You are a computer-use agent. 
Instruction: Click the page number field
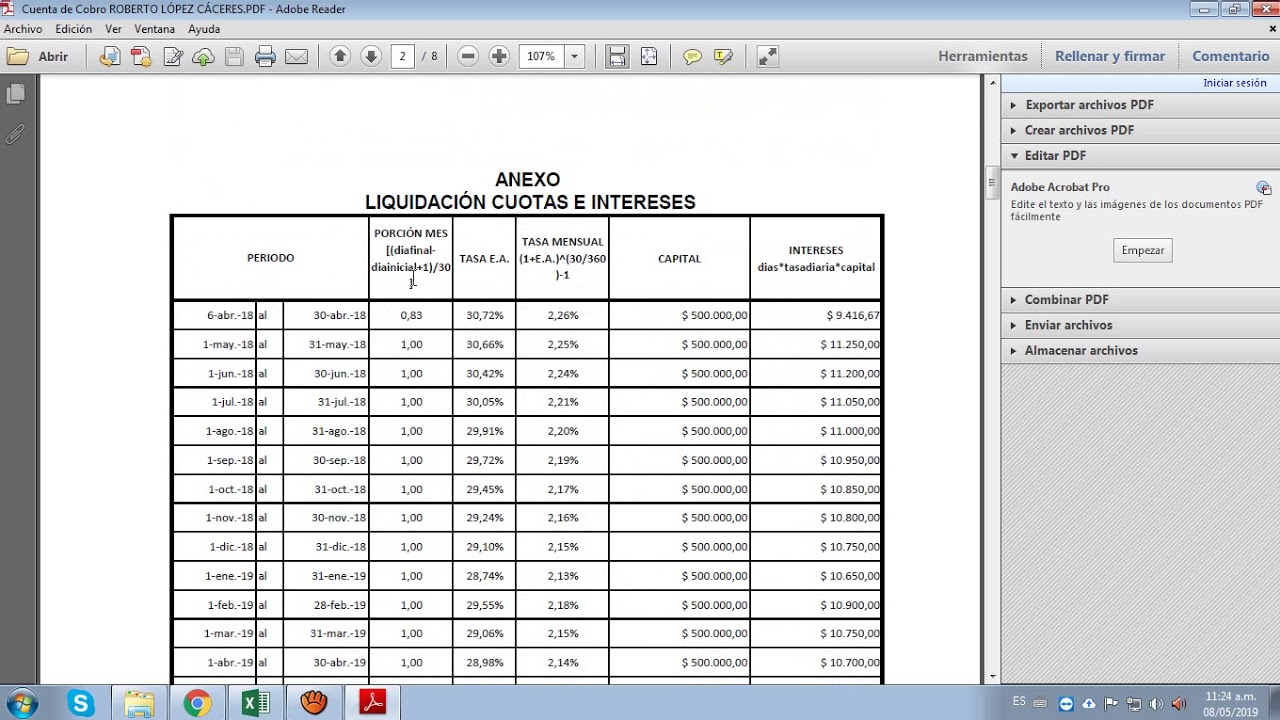(x=403, y=56)
